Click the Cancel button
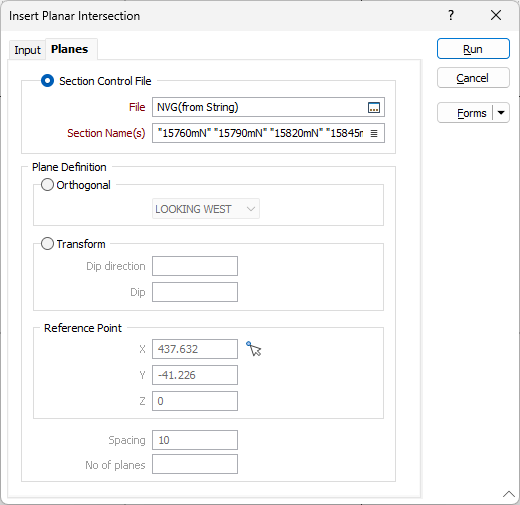This screenshot has width=520, height=505. (x=473, y=78)
